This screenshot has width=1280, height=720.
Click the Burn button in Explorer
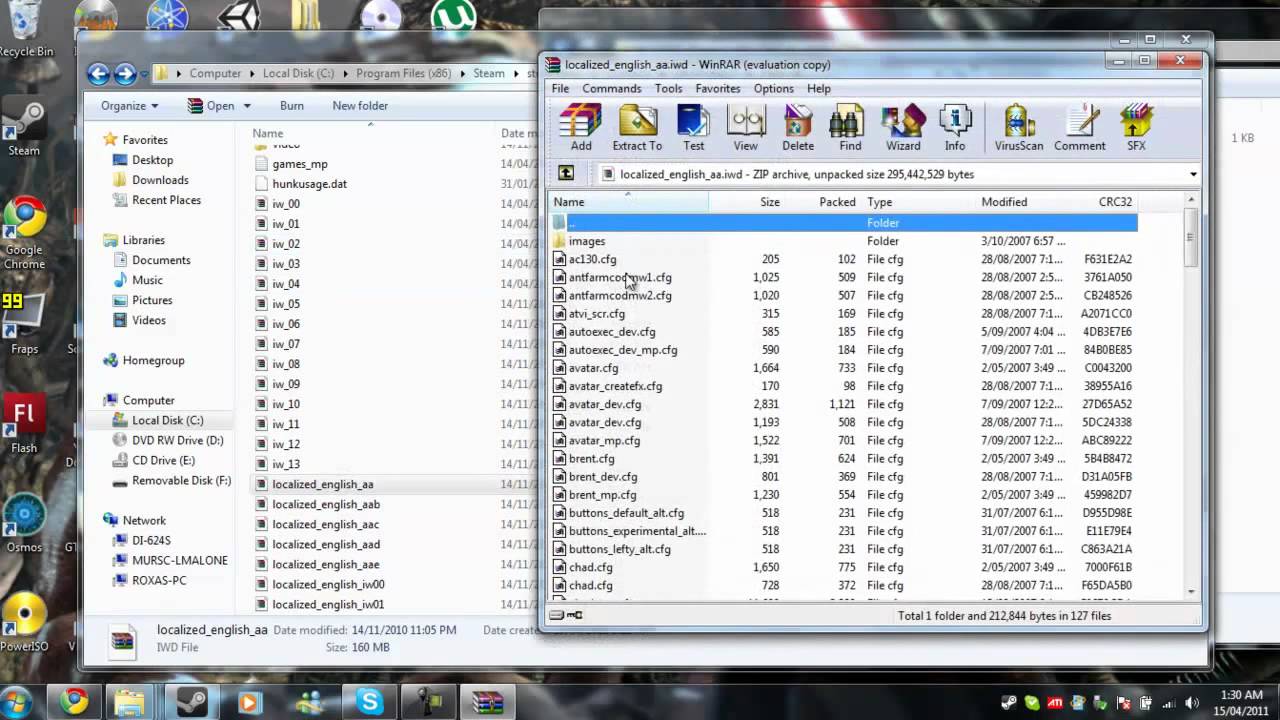(x=292, y=105)
